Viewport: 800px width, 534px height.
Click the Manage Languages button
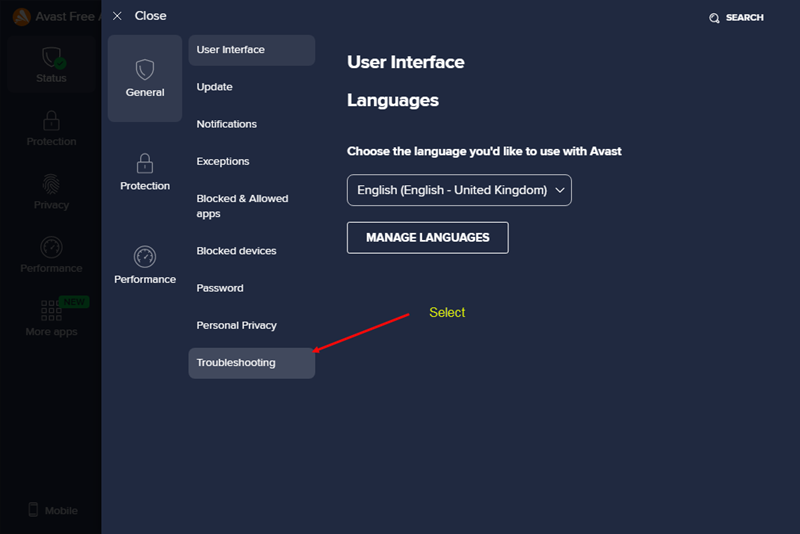point(427,238)
